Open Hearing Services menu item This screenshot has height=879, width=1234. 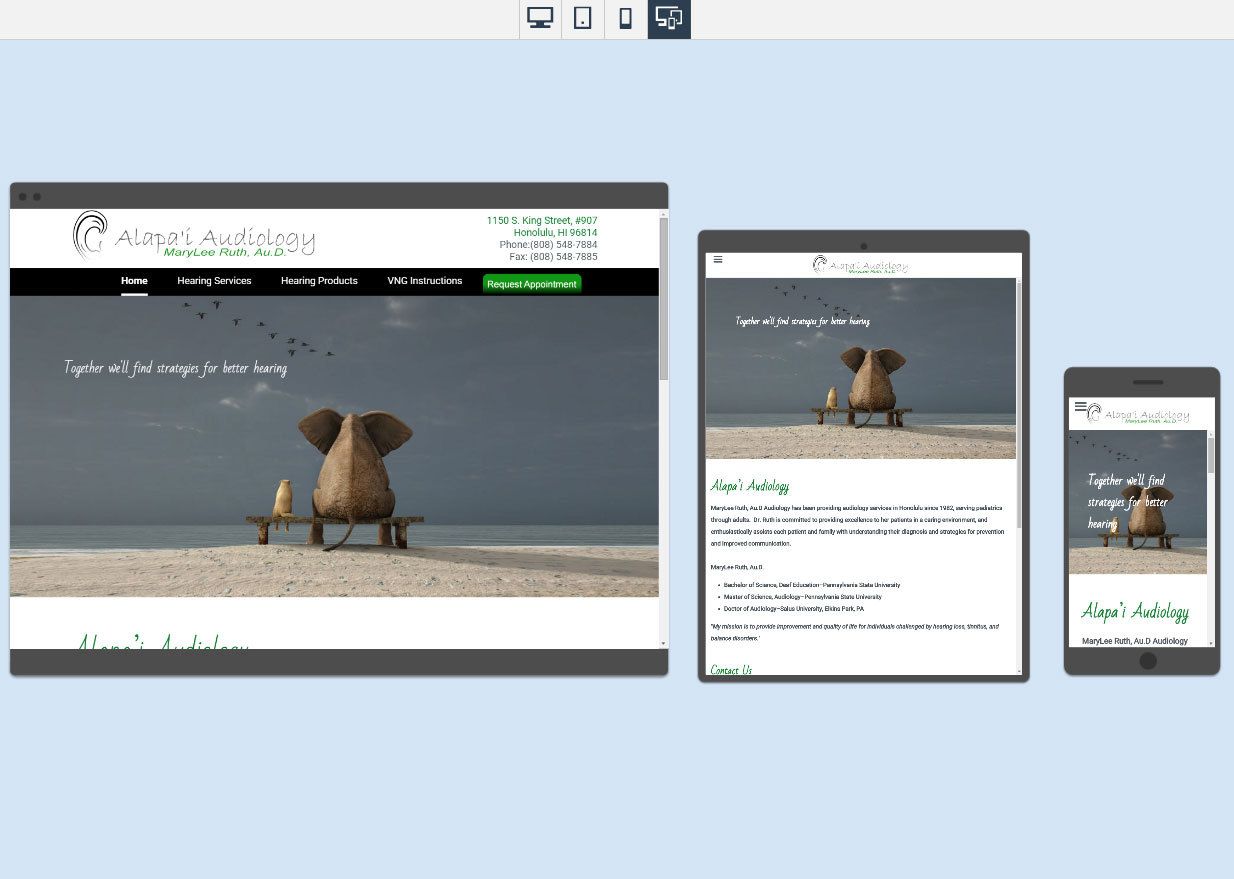tap(214, 281)
